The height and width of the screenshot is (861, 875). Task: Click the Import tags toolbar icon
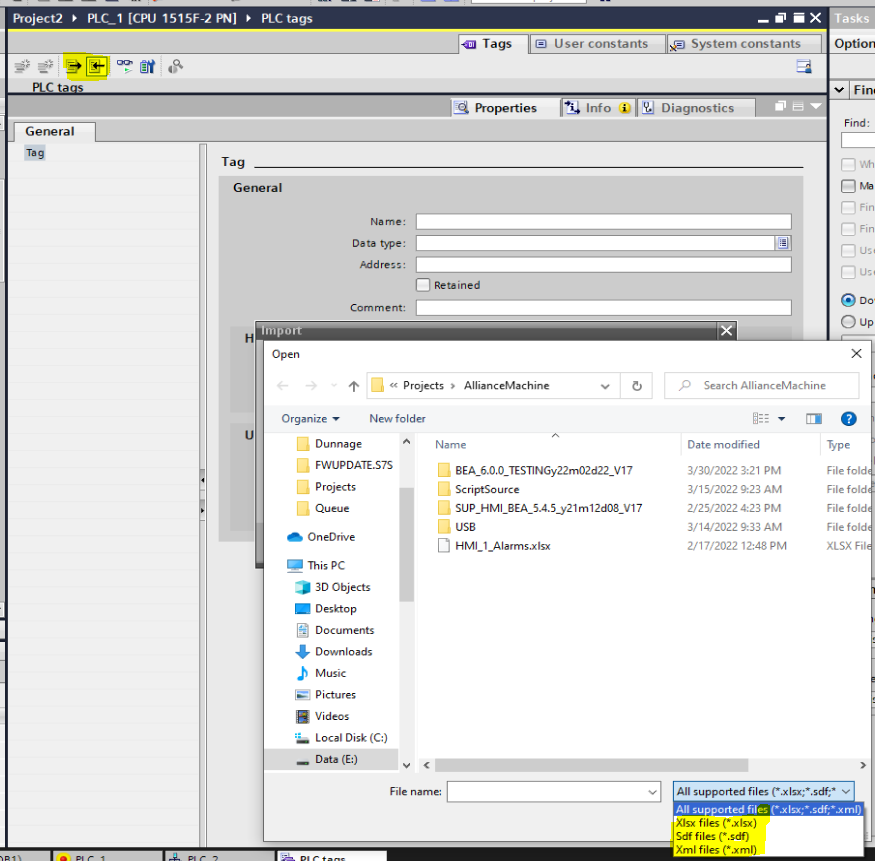pyautogui.click(x=96, y=66)
